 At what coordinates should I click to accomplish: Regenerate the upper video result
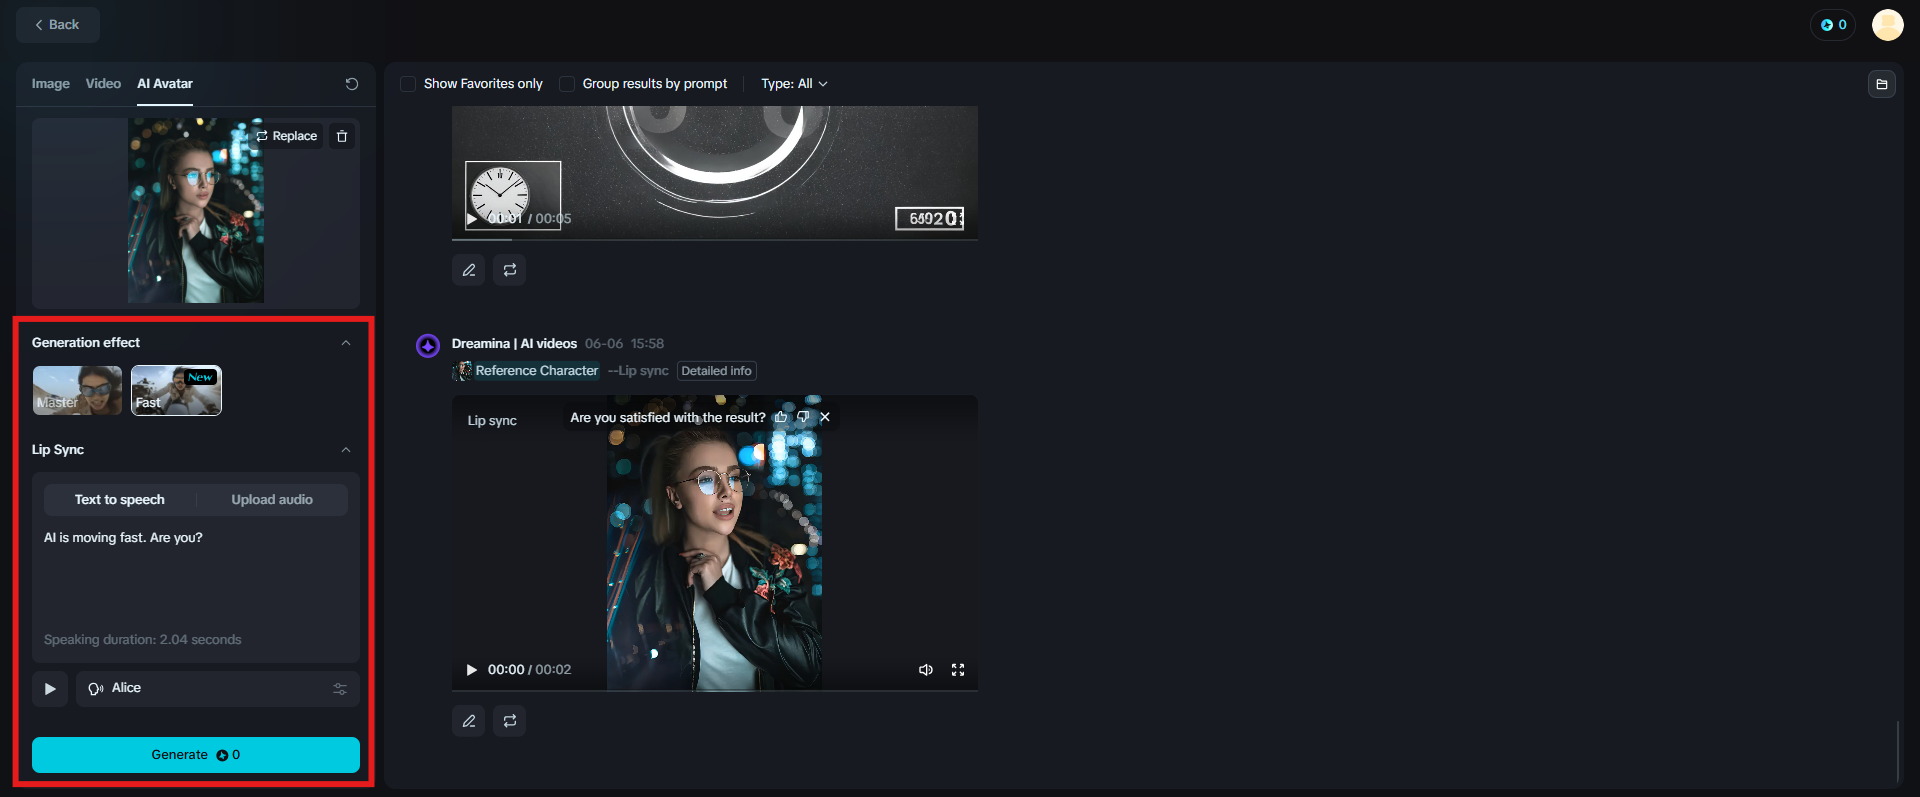510,270
